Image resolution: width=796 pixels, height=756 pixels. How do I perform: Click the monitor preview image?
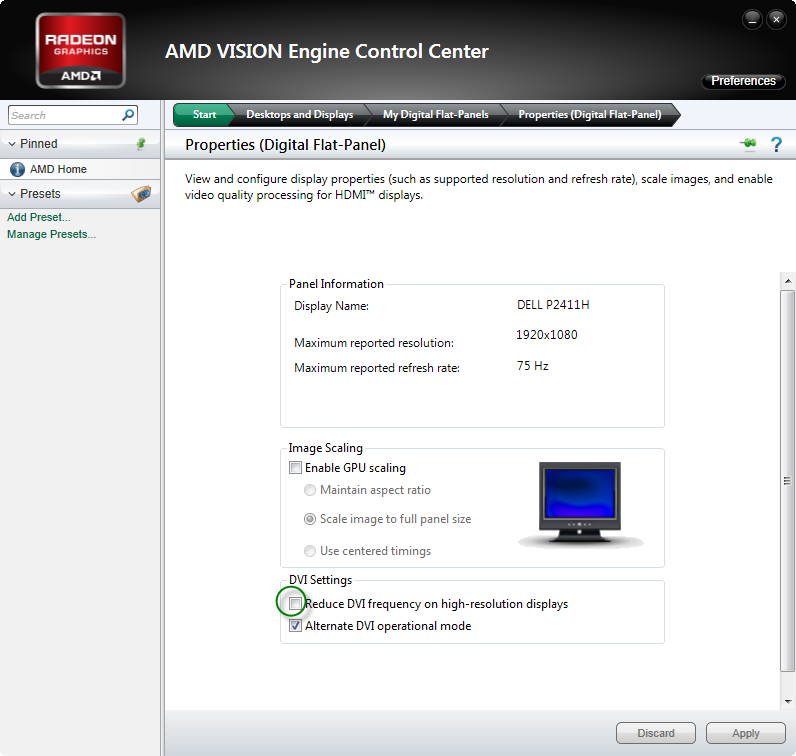coord(580,504)
